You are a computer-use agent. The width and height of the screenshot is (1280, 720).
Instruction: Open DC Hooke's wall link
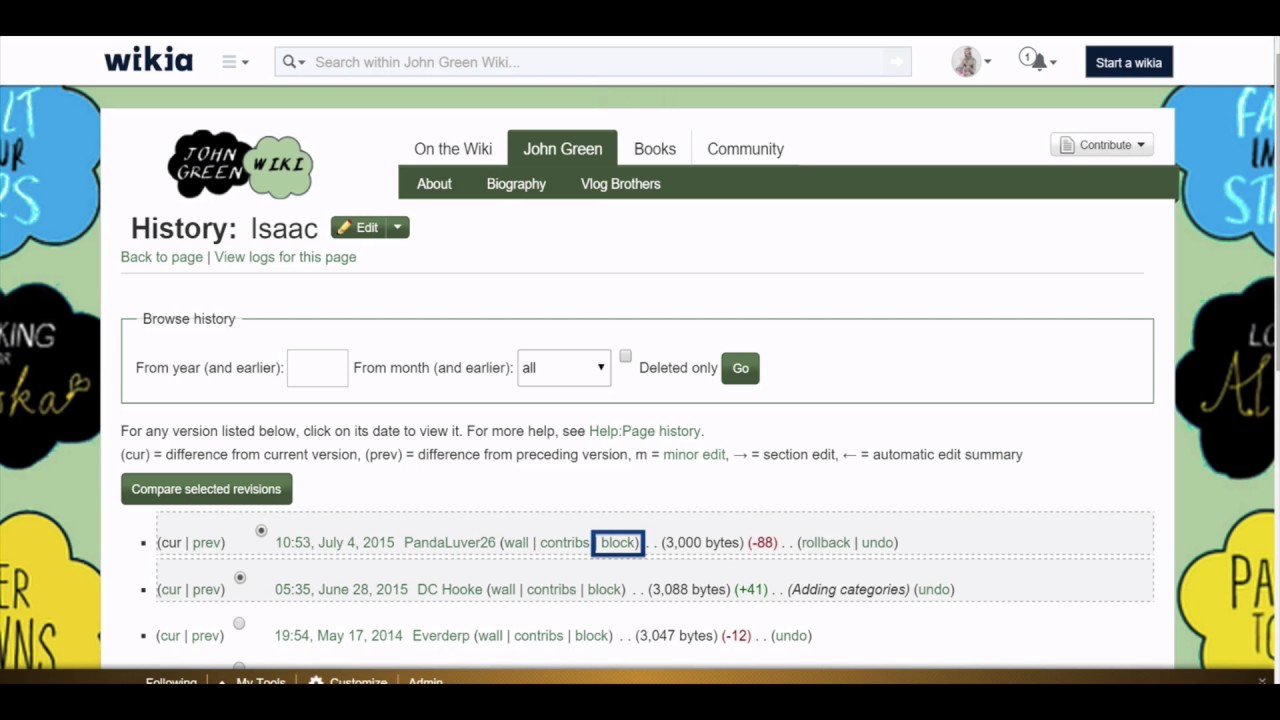tap(503, 590)
